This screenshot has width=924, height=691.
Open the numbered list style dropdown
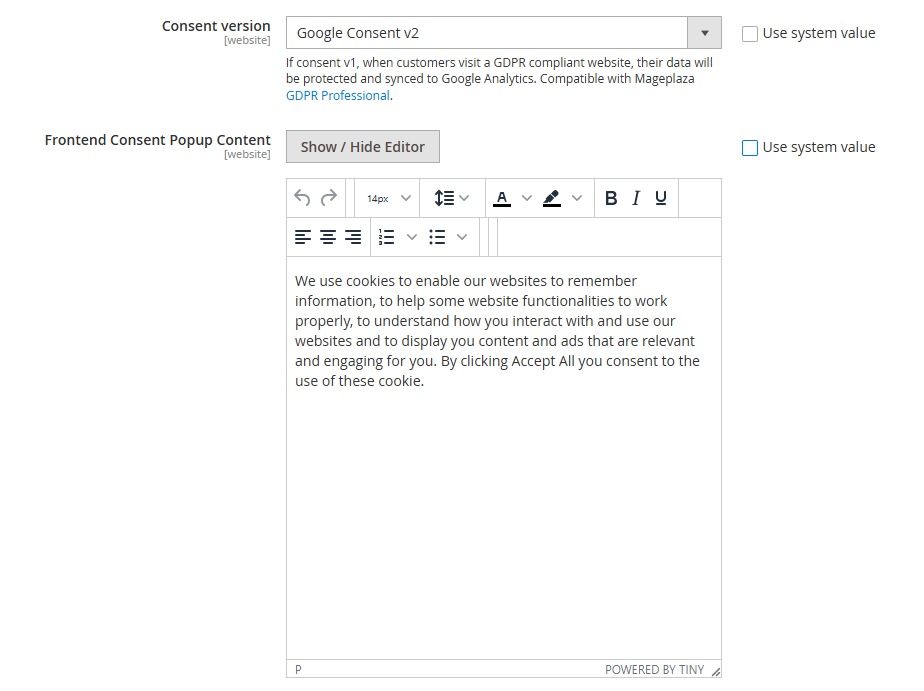pos(411,237)
